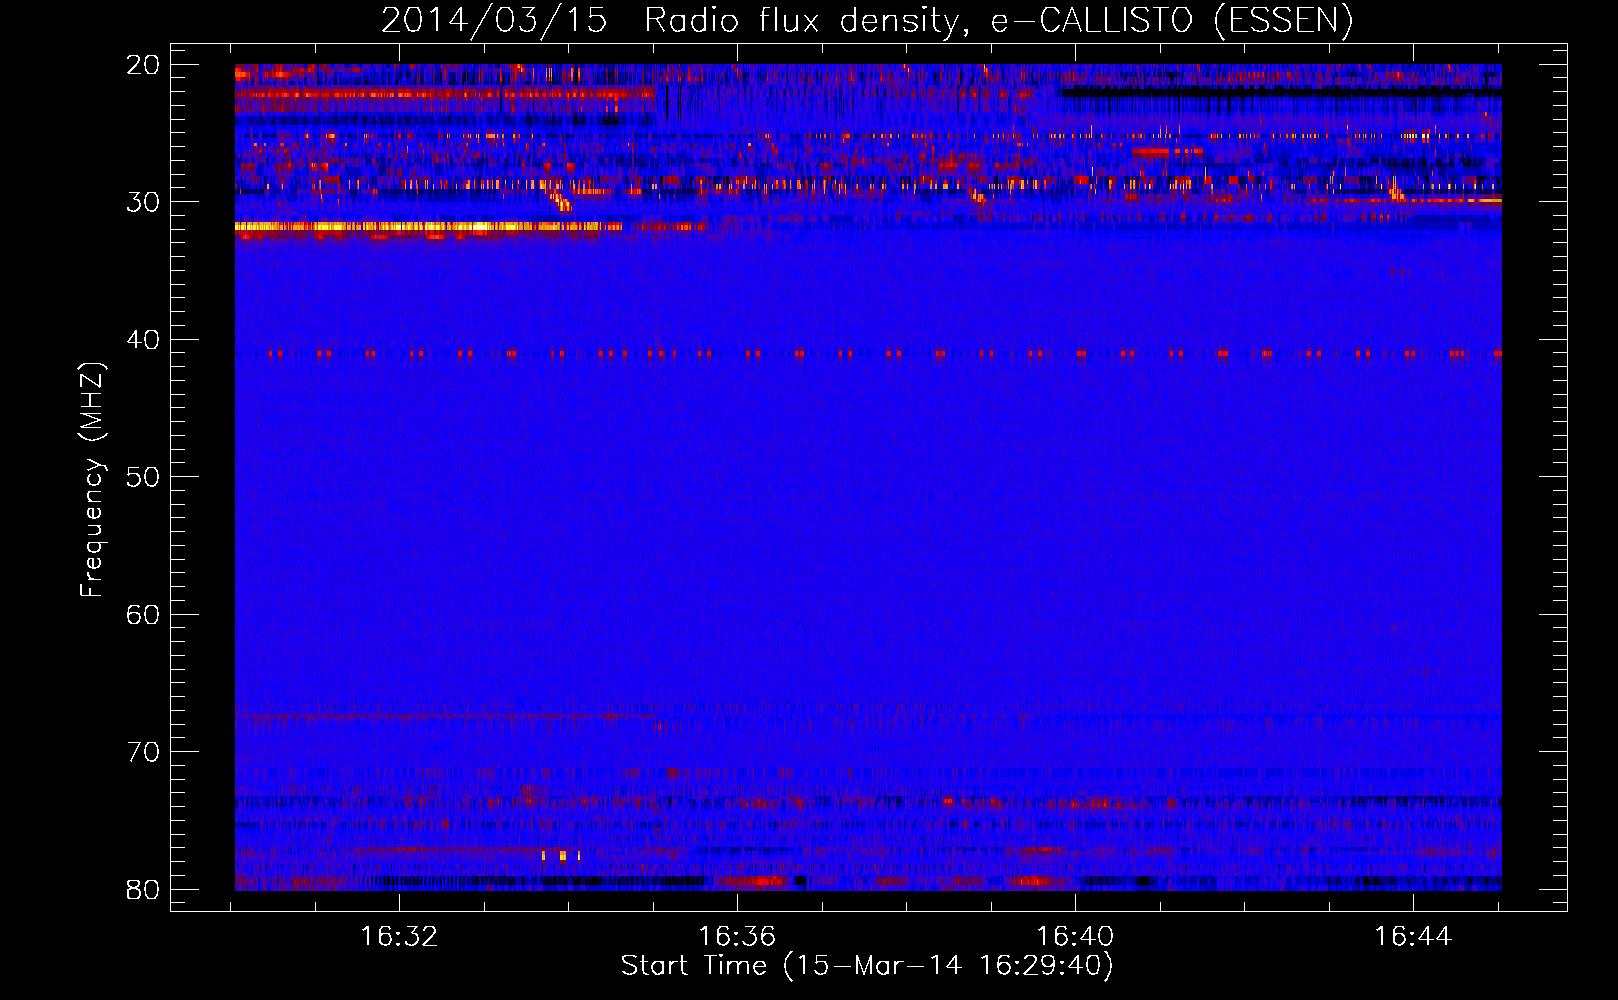This screenshot has height=1000, width=1618.
Task: Click the 'Start Time (15-Mar-14 16:29:40)' label
Action: coord(867,965)
